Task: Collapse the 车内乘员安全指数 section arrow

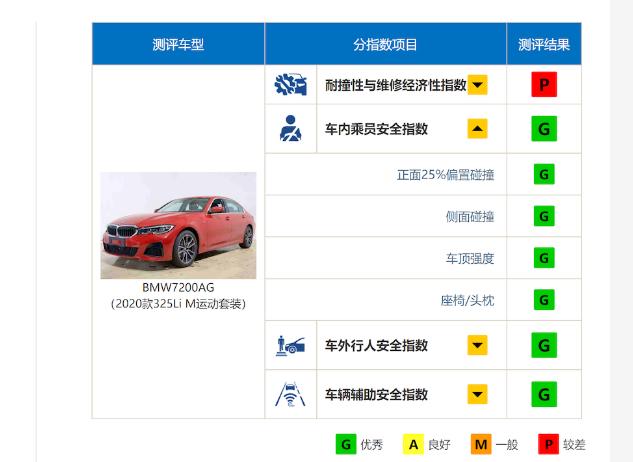Action: (x=477, y=129)
